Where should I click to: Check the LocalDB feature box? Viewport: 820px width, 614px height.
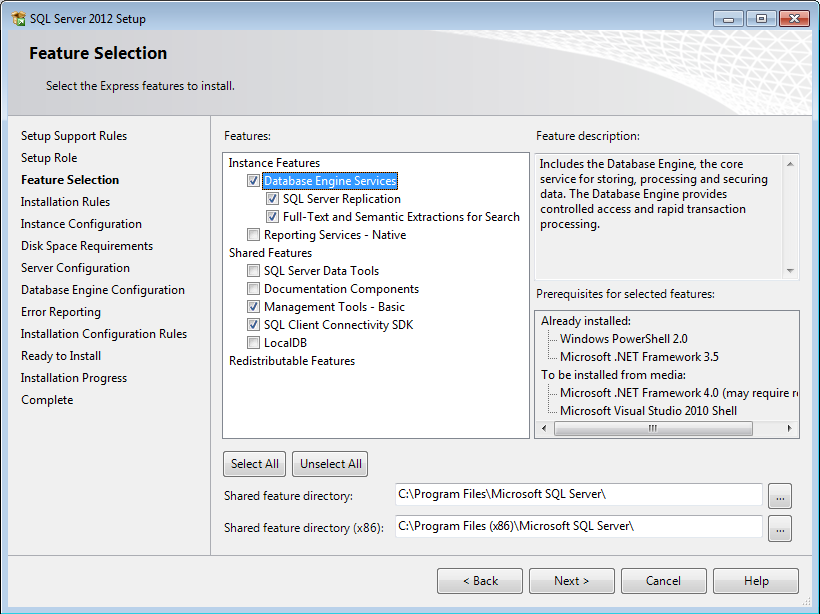pyautogui.click(x=253, y=343)
